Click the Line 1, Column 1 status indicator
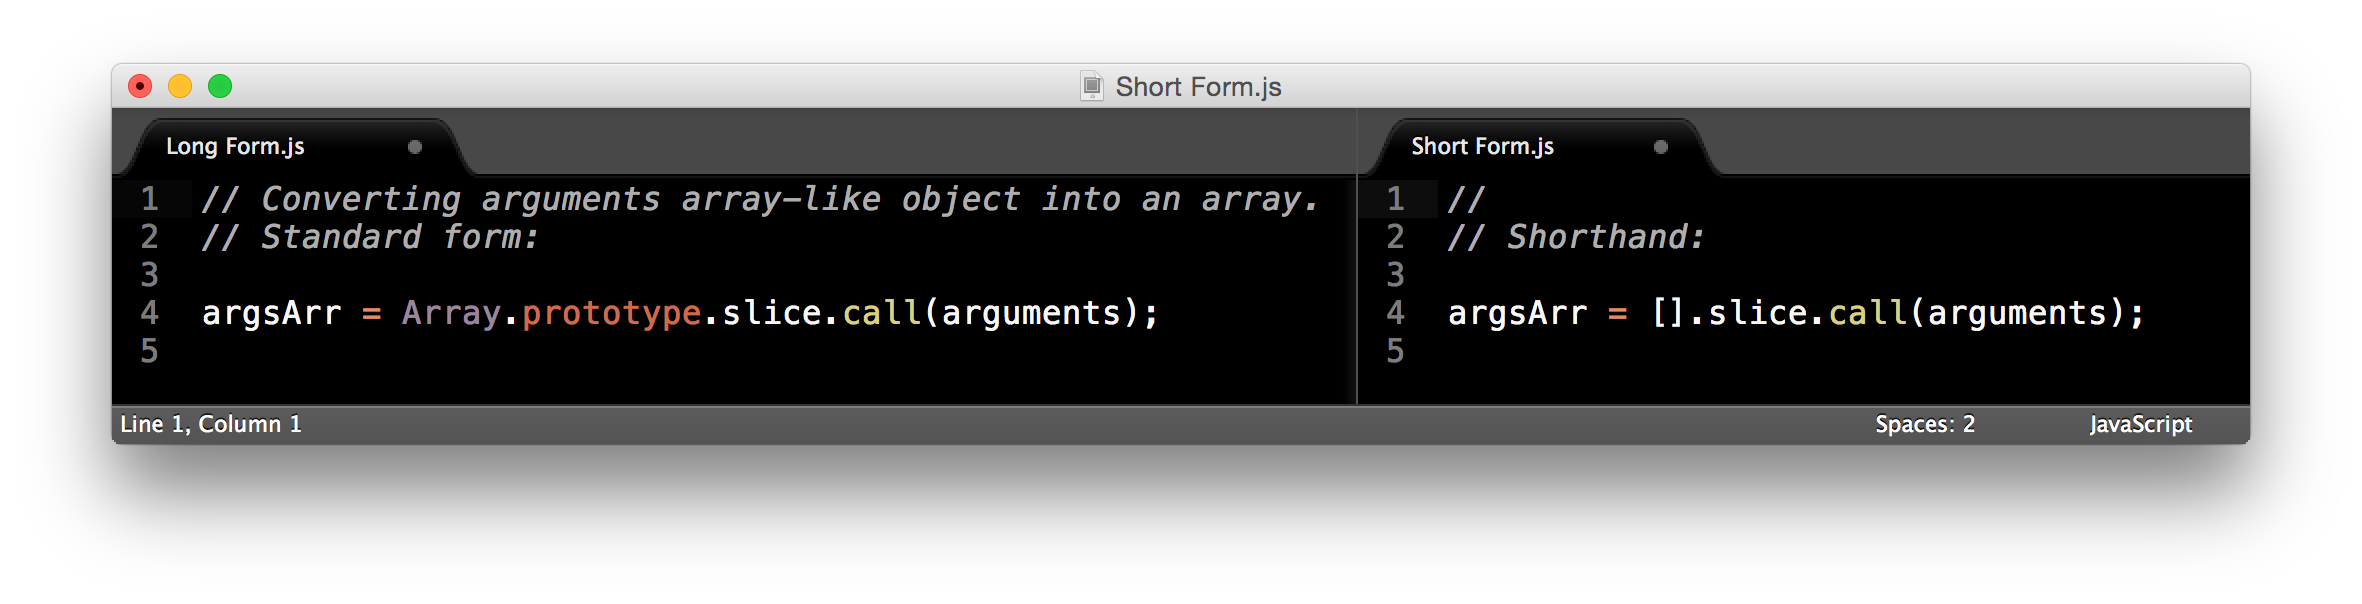The image size is (2362, 604). click(x=211, y=424)
